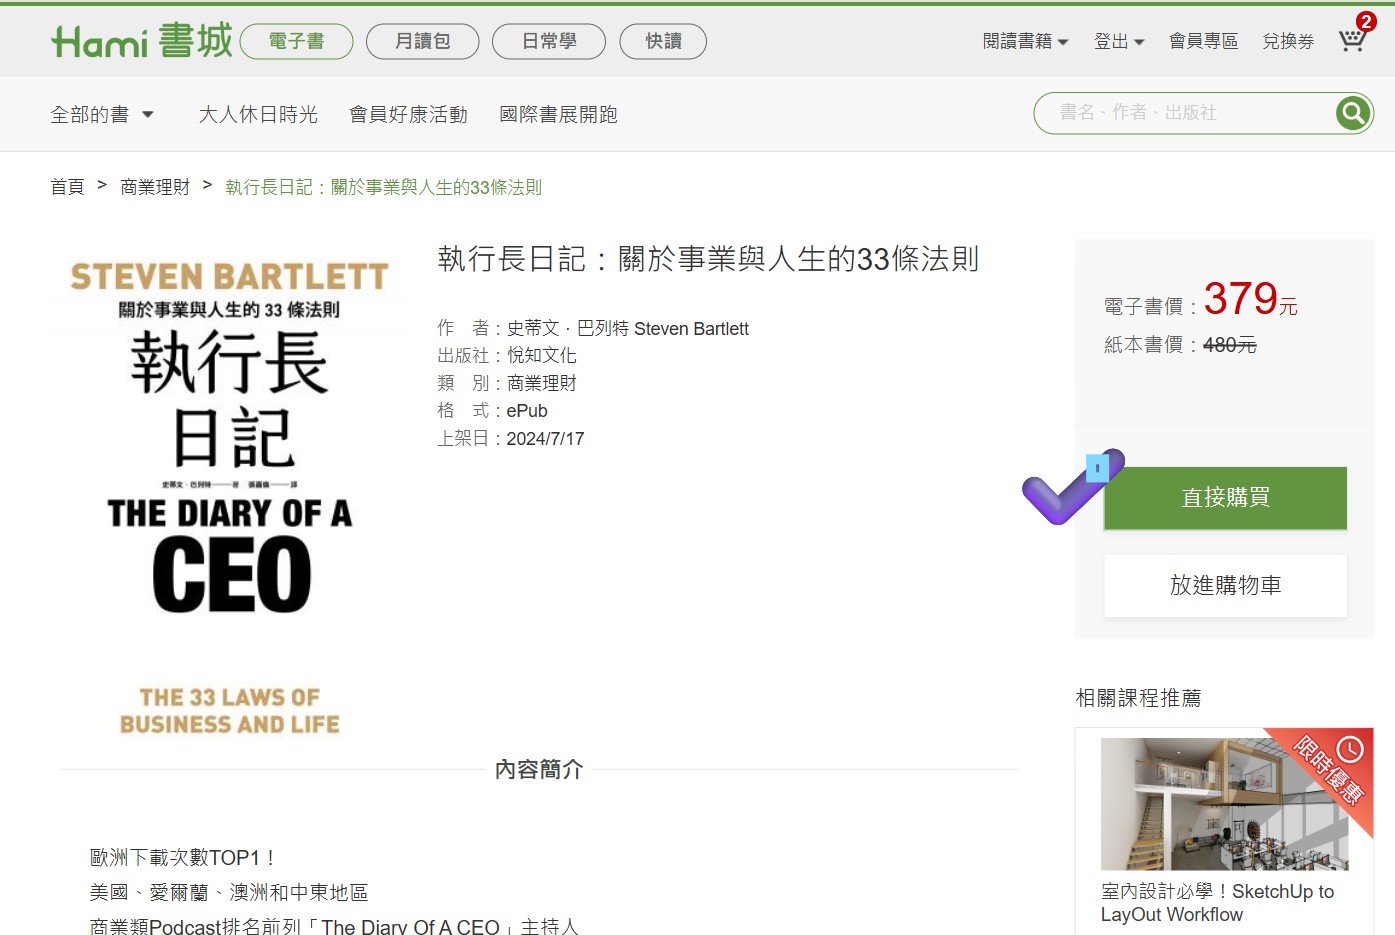1395x935 pixels.
Task: Click the author 史蒂文．巴列特 Steven Bartlett
Action: click(627, 328)
